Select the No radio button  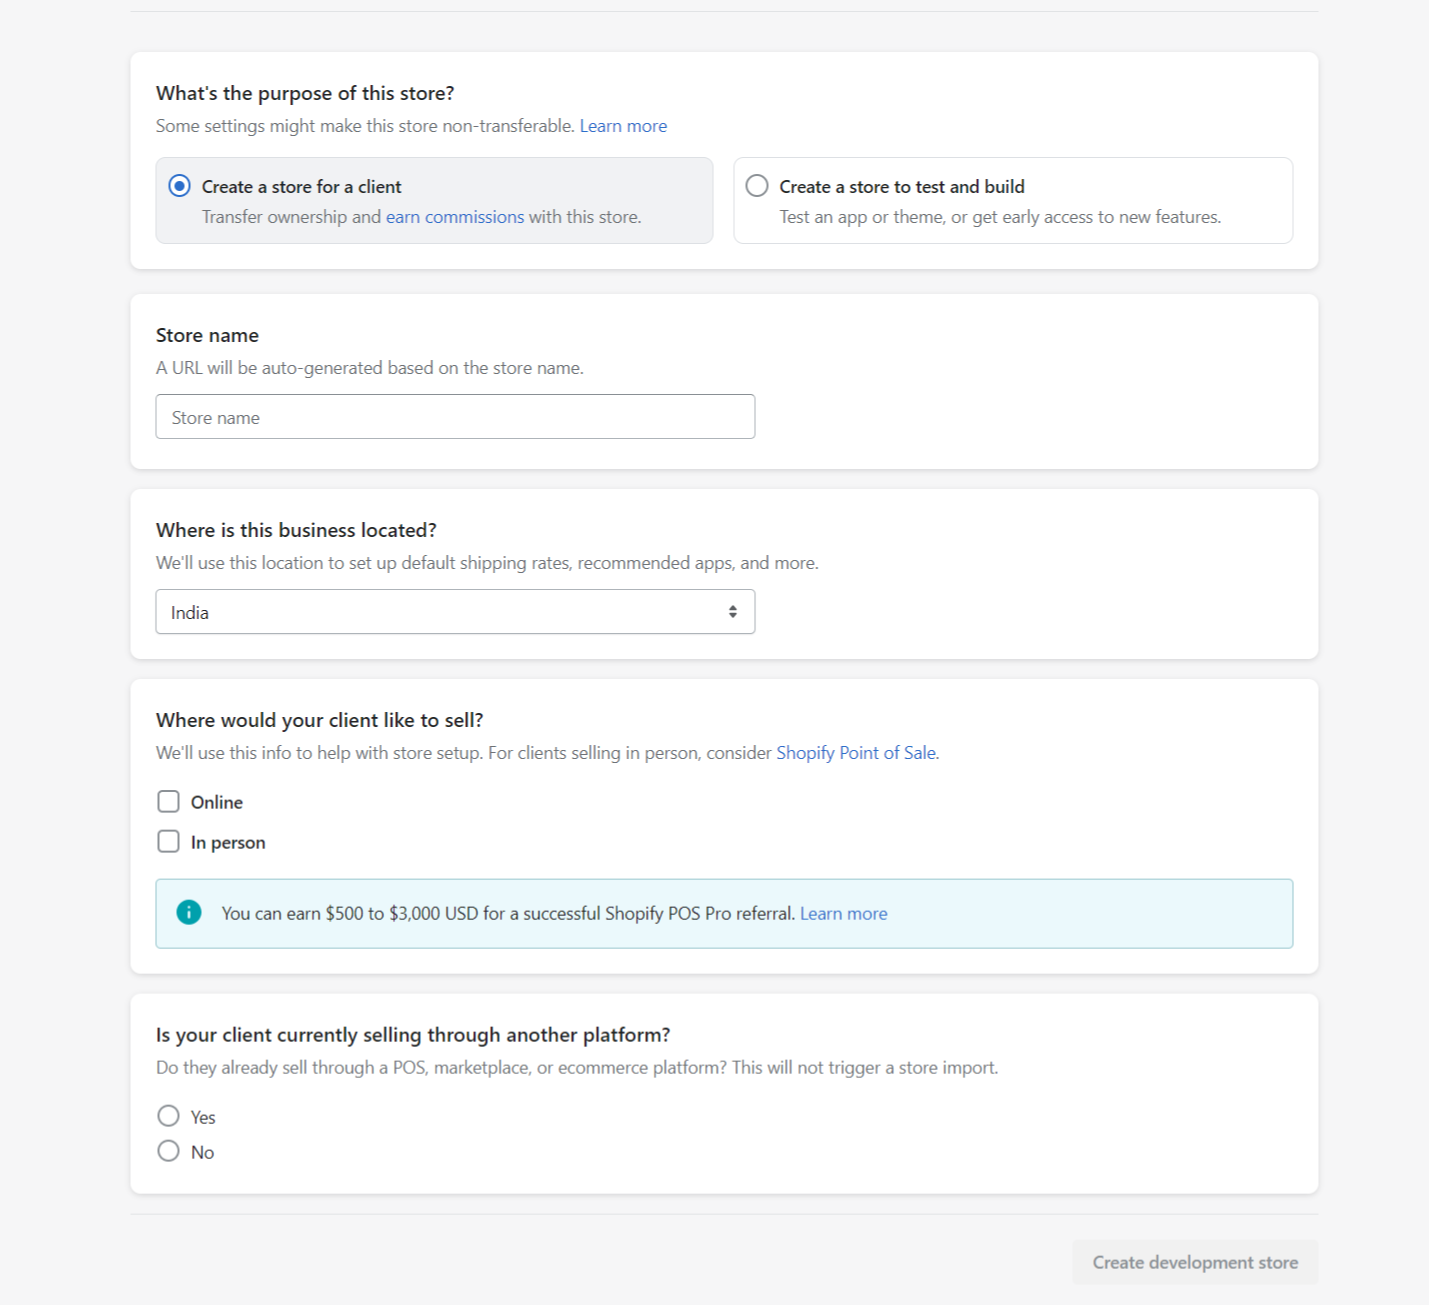pos(168,1151)
